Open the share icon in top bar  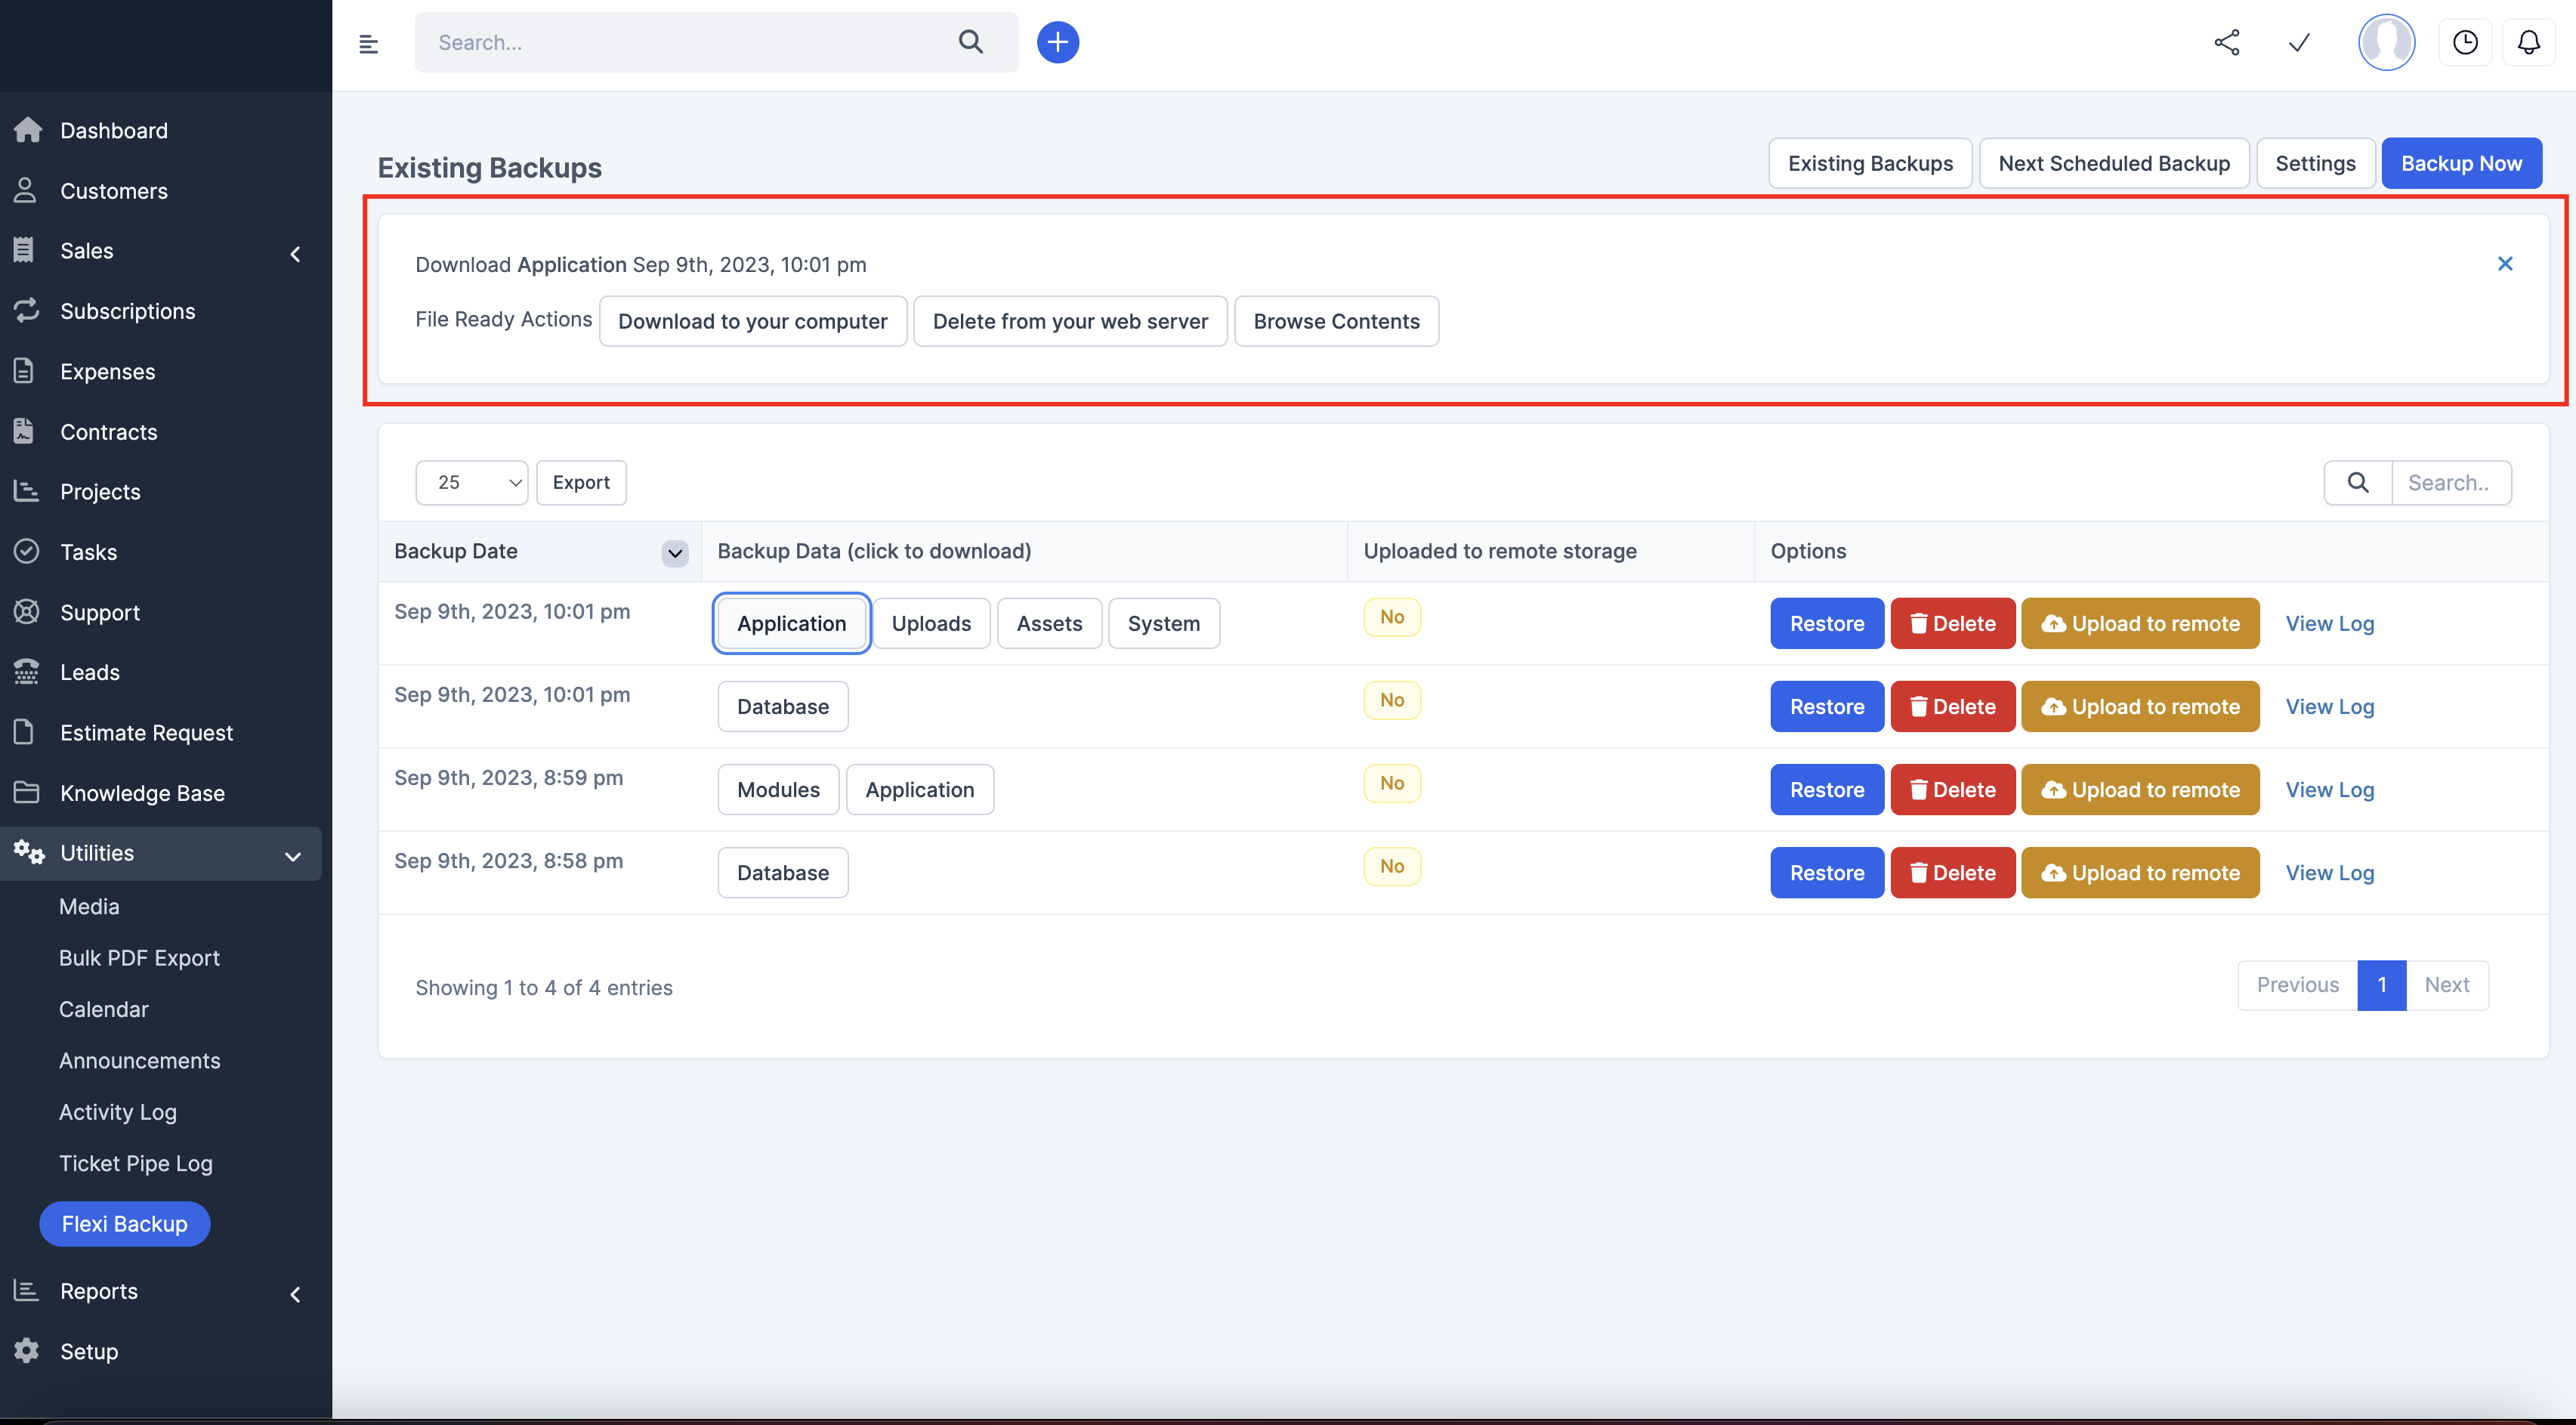point(2225,42)
